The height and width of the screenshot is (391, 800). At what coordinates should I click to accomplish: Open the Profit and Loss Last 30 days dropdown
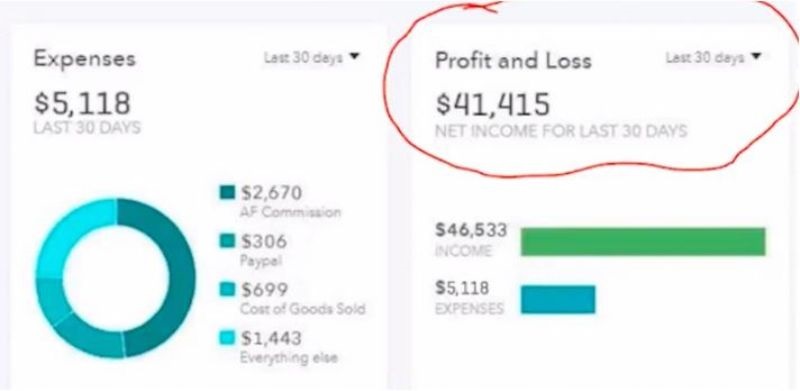click(x=713, y=58)
